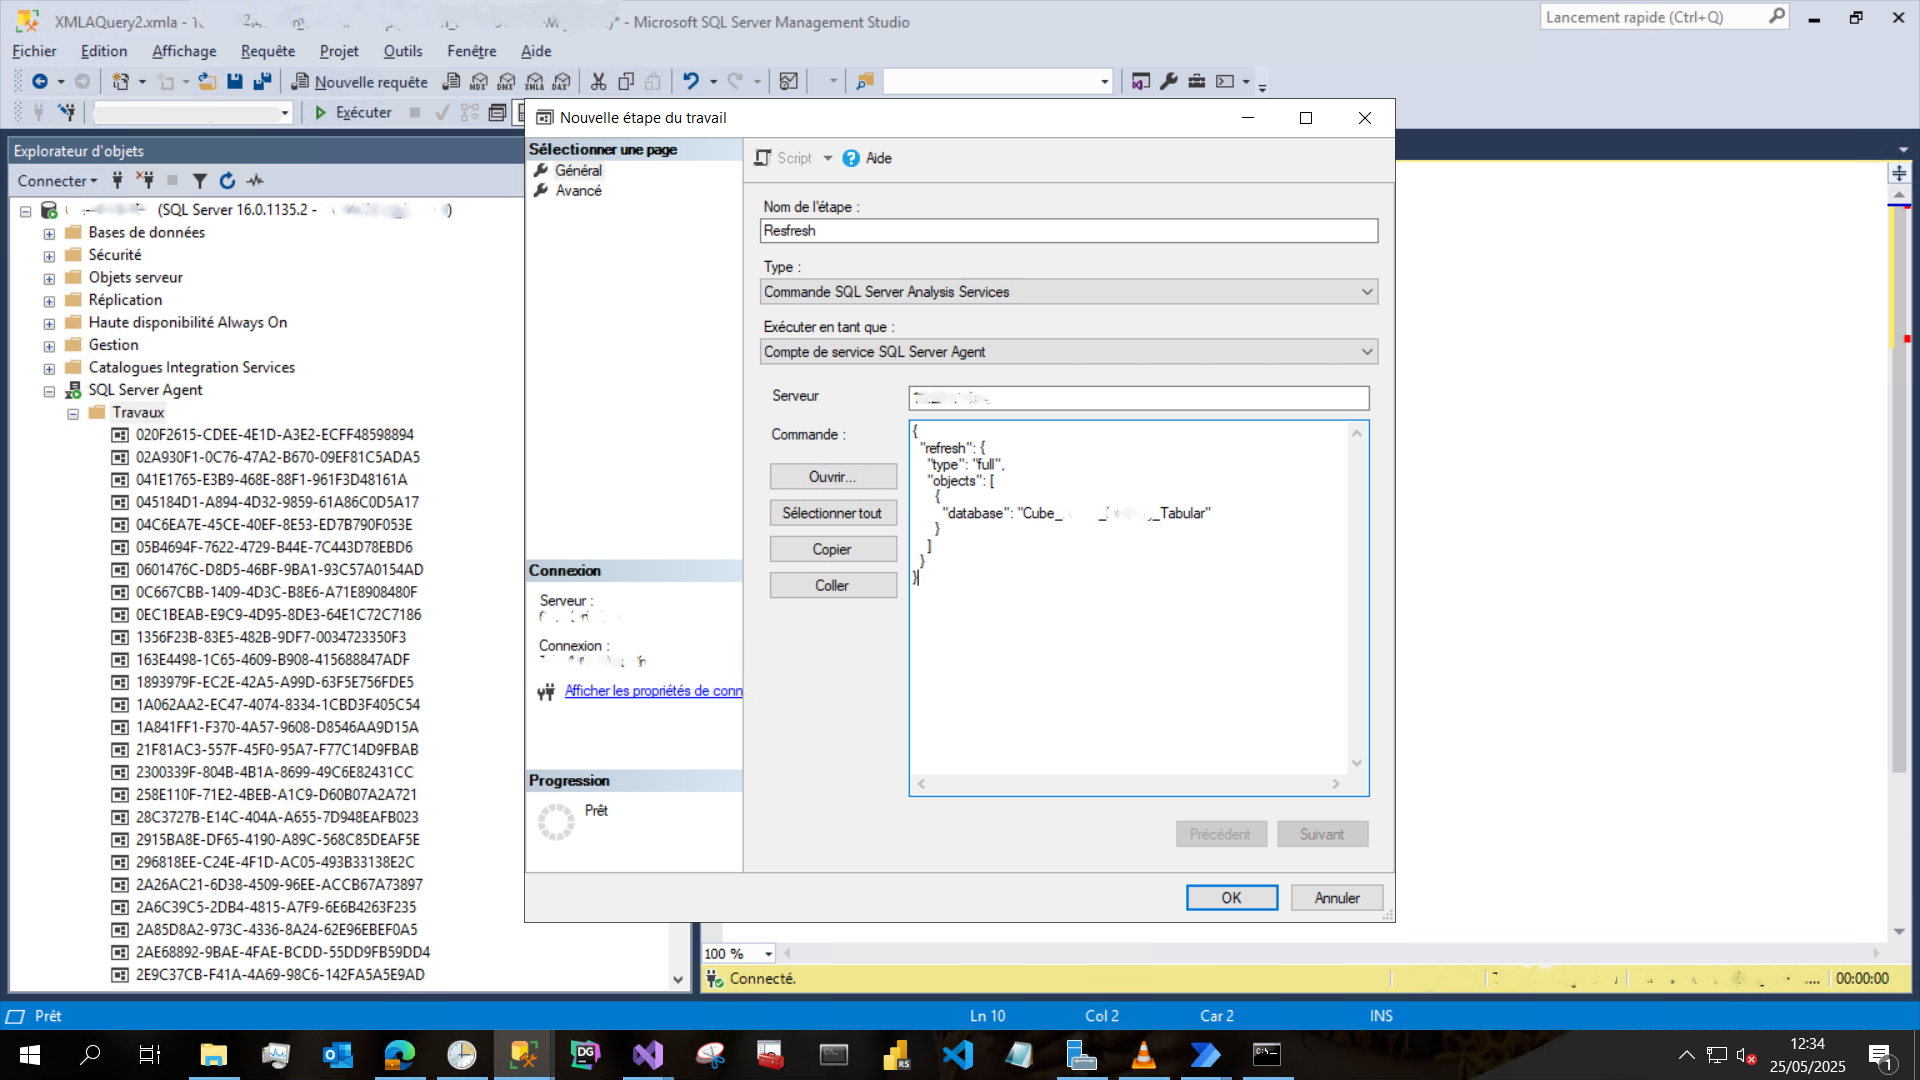Open the Script dropdown arrow
Viewport: 1920px width, 1080px height.
pos(828,158)
